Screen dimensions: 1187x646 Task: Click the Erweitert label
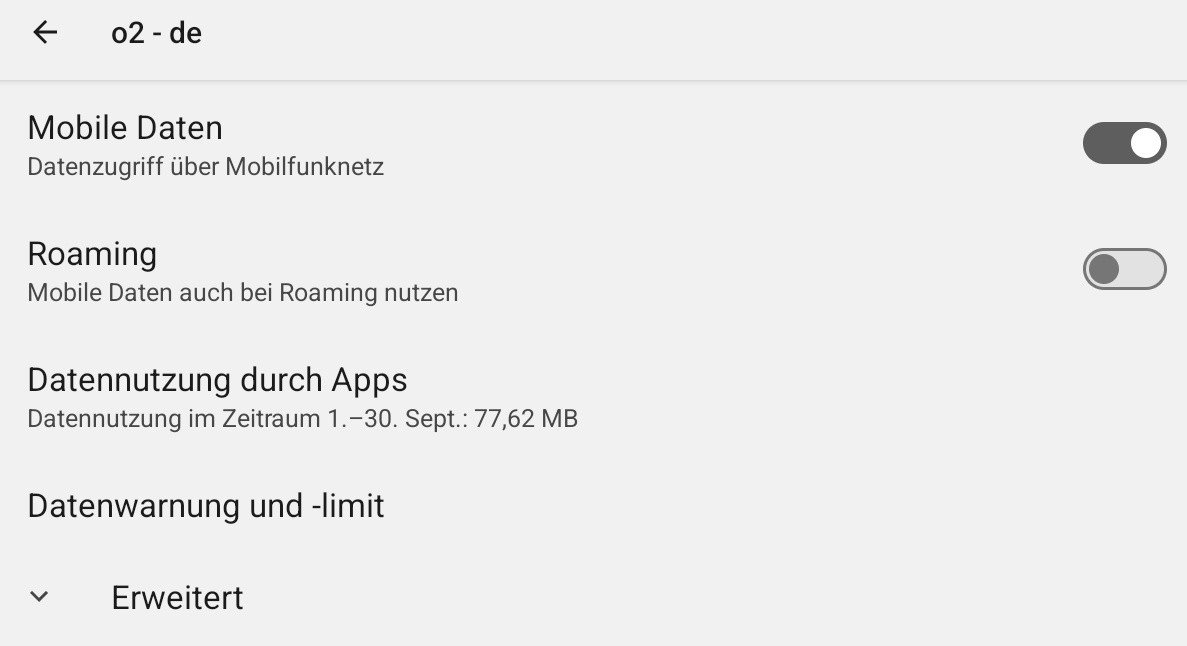point(177,598)
